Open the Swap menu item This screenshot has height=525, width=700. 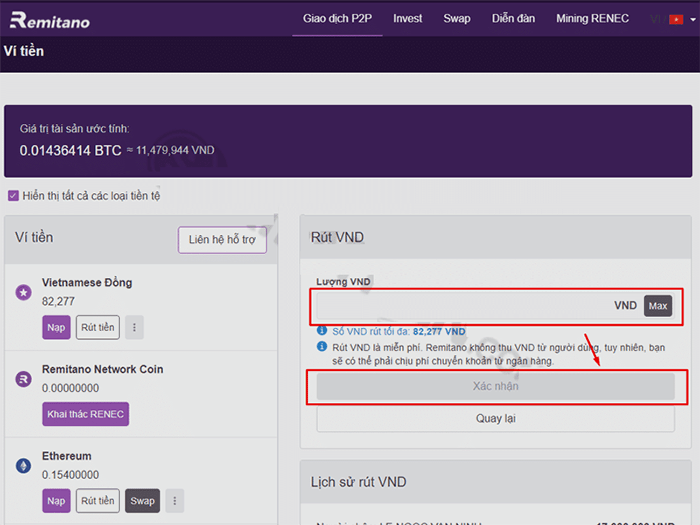pyautogui.click(x=457, y=19)
